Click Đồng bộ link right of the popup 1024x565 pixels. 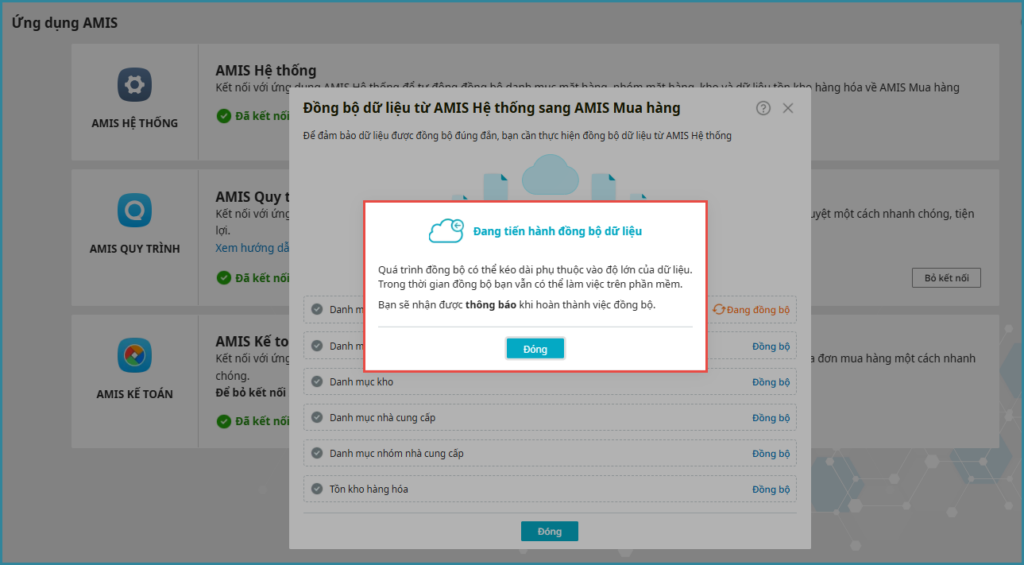pos(771,346)
